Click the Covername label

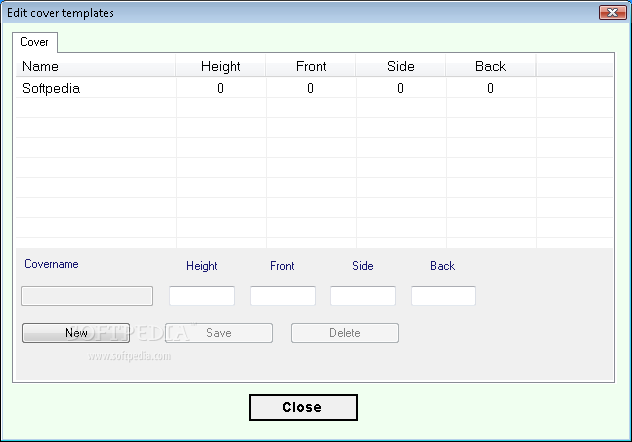(51, 264)
